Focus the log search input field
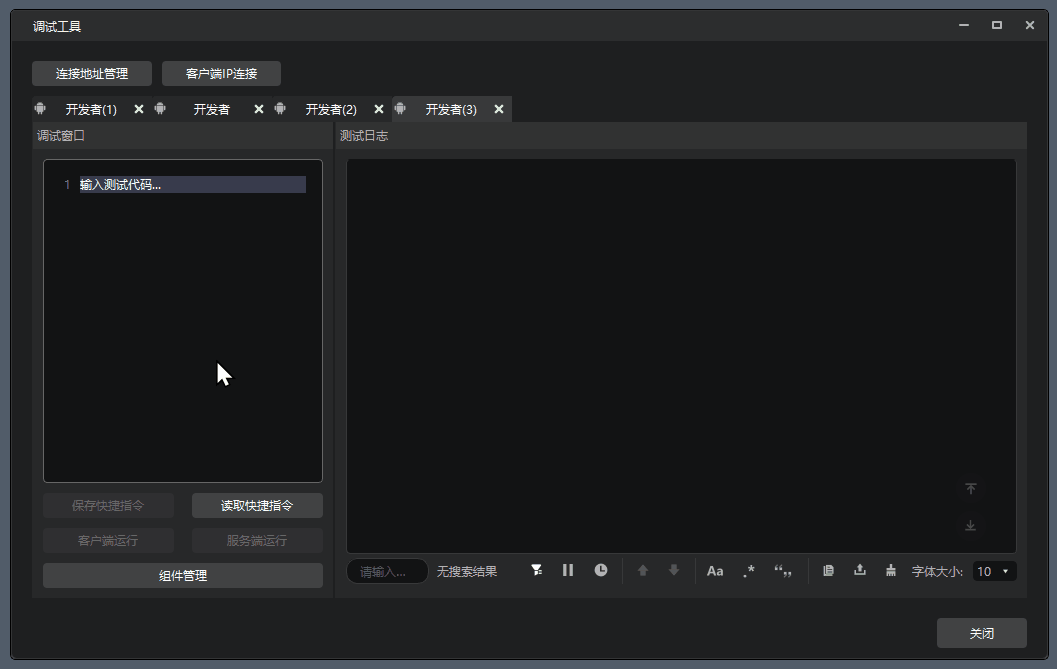 point(386,571)
